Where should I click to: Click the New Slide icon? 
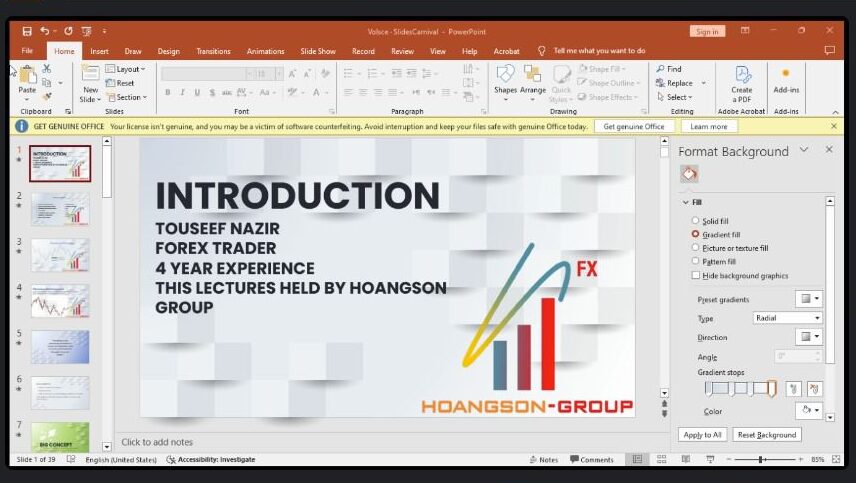(x=91, y=78)
